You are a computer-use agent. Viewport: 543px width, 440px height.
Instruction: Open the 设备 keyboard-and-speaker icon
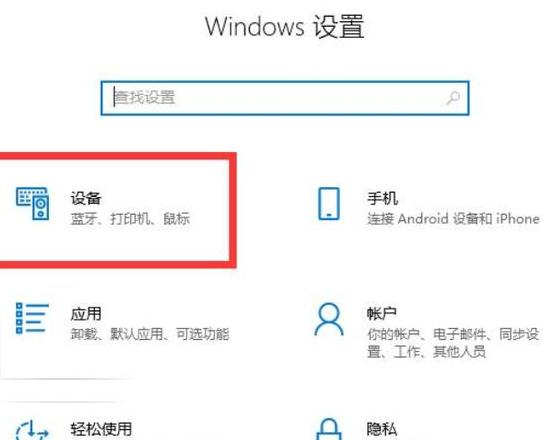tap(32, 203)
